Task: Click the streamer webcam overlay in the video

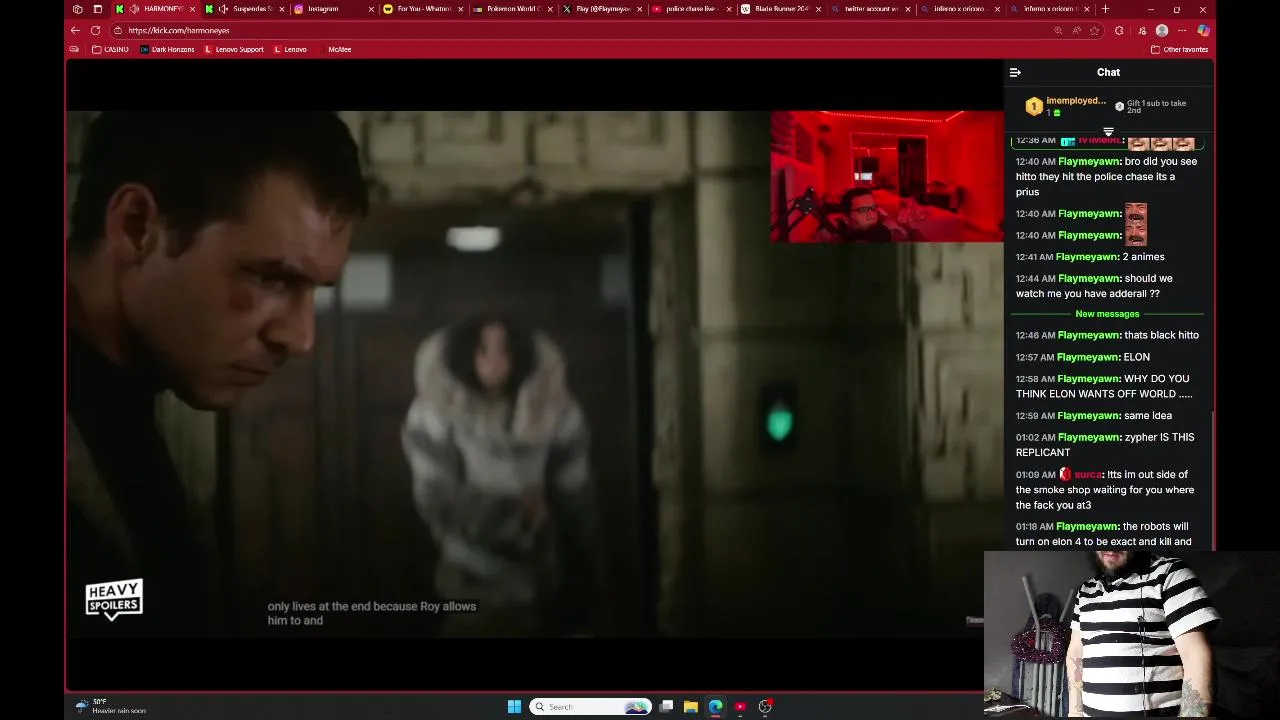Action: (x=887, y=176)
